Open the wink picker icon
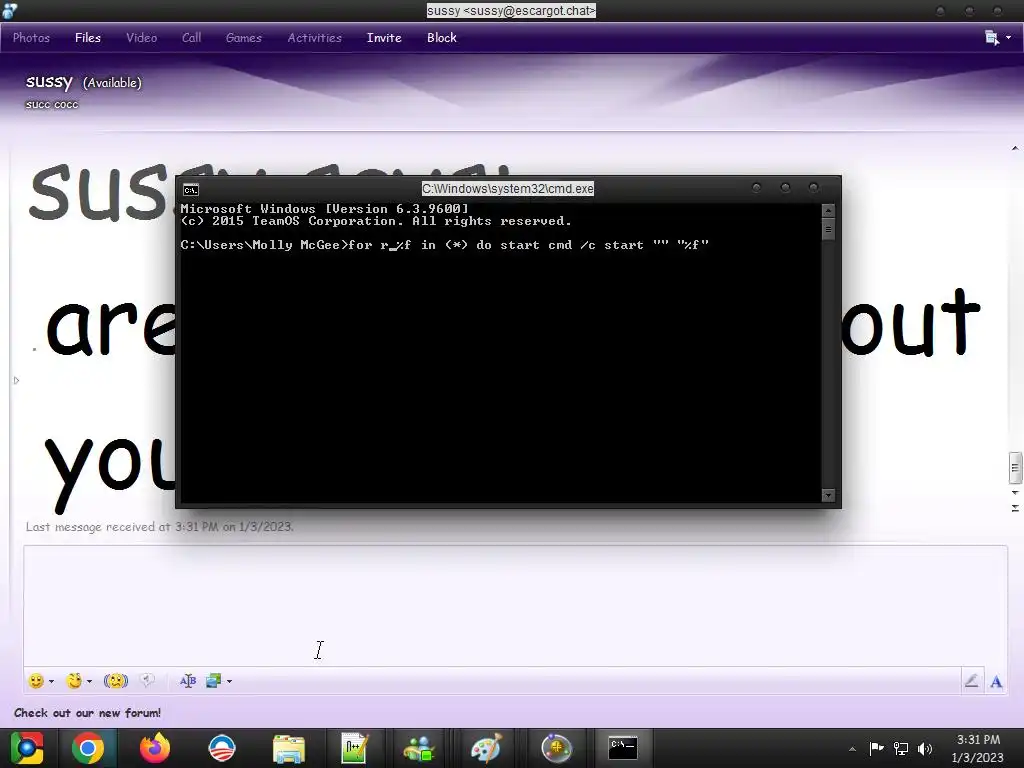 [x=74, y=681]
